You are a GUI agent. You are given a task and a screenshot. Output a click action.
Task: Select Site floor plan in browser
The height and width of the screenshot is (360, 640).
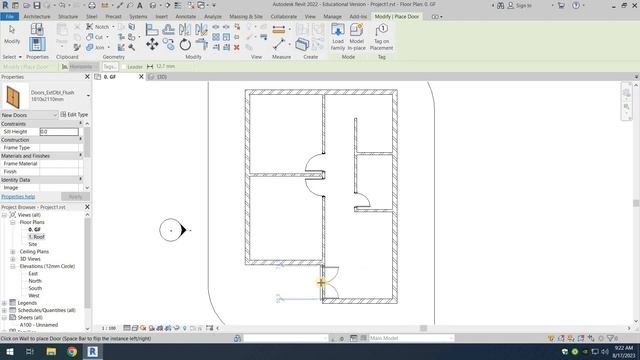(x=33, y=244)
